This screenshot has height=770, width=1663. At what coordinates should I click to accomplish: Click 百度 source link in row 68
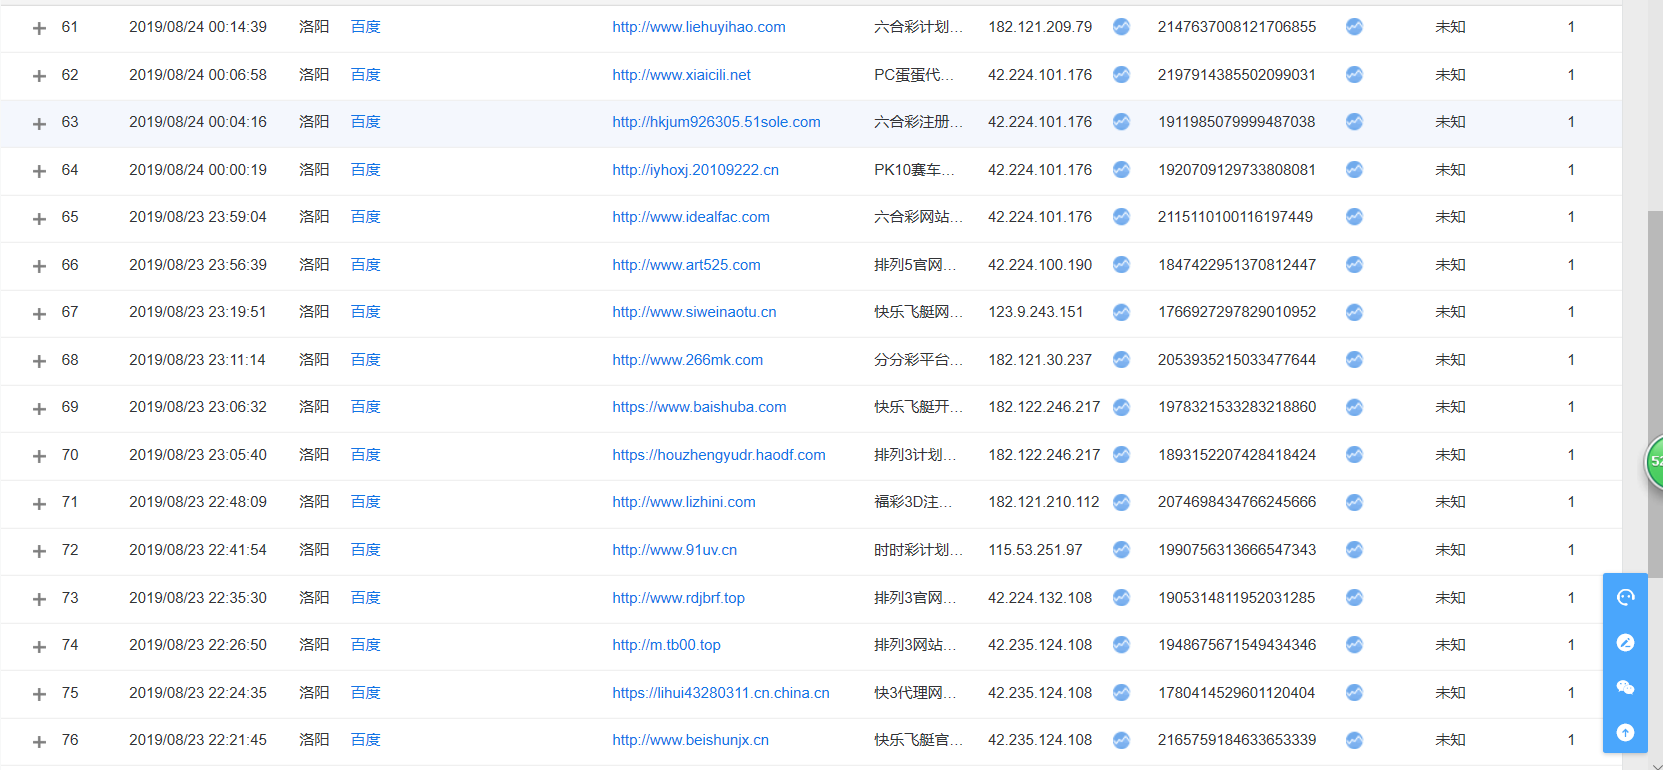(365, 360)
